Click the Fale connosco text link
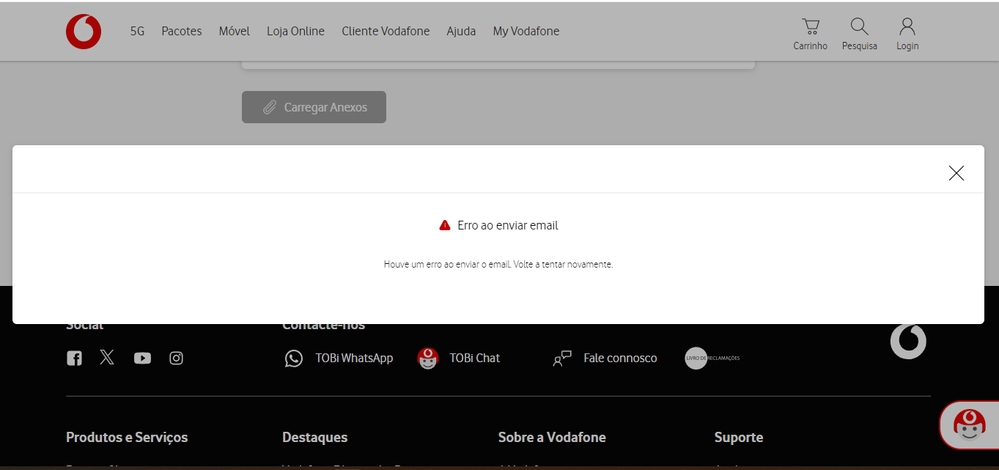 tap(620, 358)
